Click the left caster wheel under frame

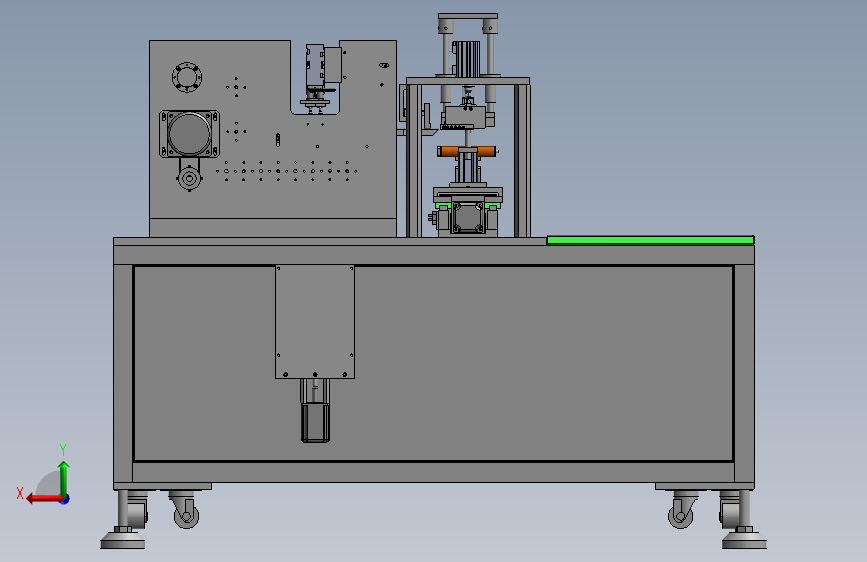186,516
